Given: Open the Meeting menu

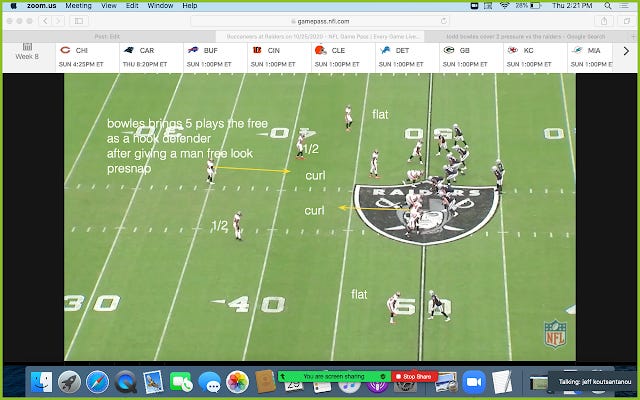Looking at the screenshot, I should (x=78, y=6).
